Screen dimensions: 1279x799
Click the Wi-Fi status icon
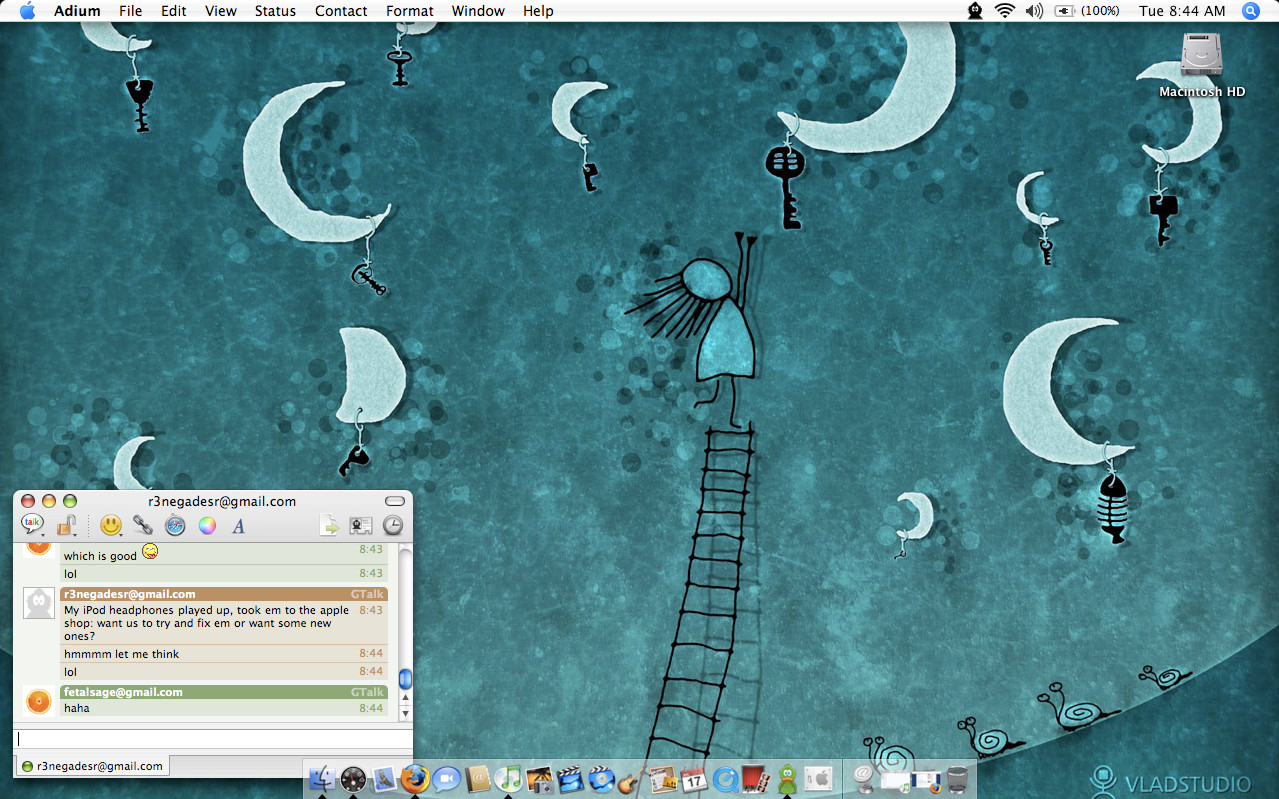(1005, 11)
